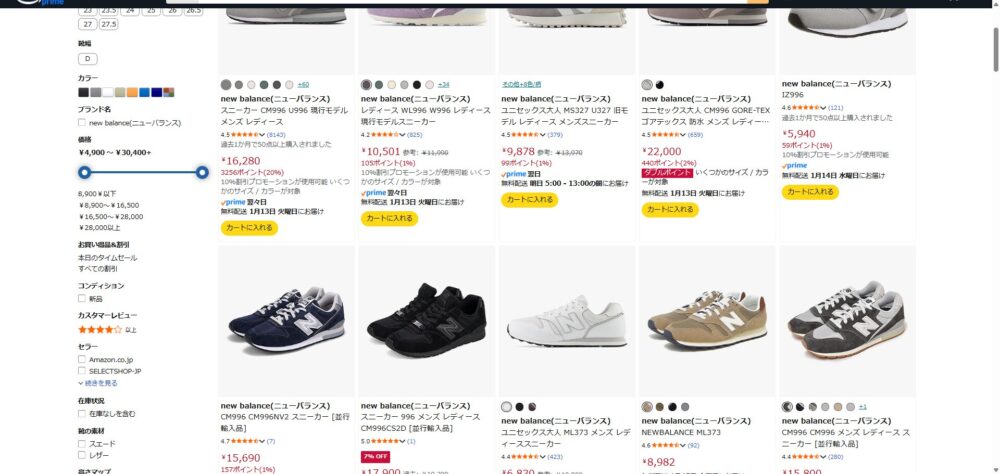Enable the new balance brand checkbox

(x=82, y=123)
